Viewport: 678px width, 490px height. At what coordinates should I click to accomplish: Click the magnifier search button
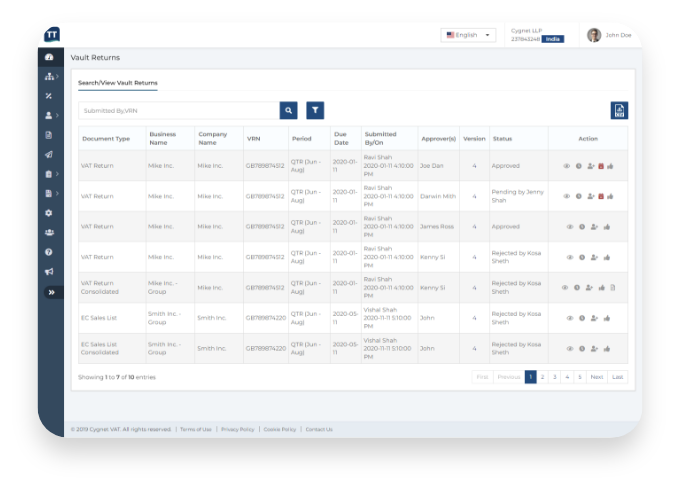click(288, 110)
